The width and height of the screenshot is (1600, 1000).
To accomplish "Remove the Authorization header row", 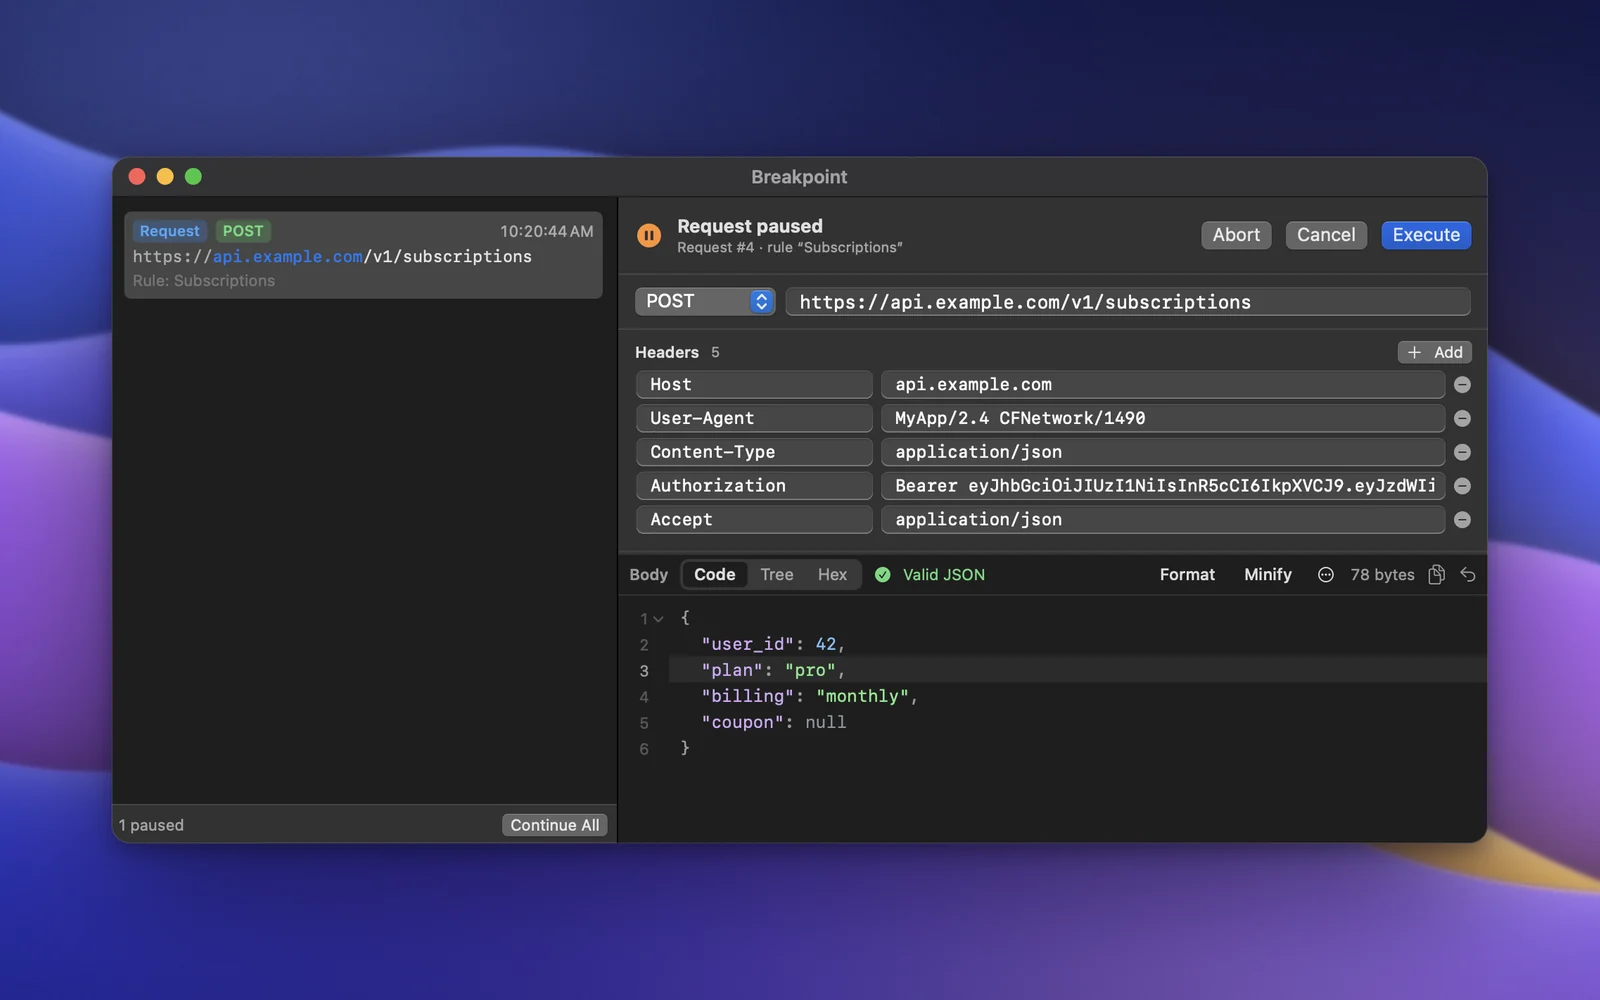I will click(x=1462, y=486).
